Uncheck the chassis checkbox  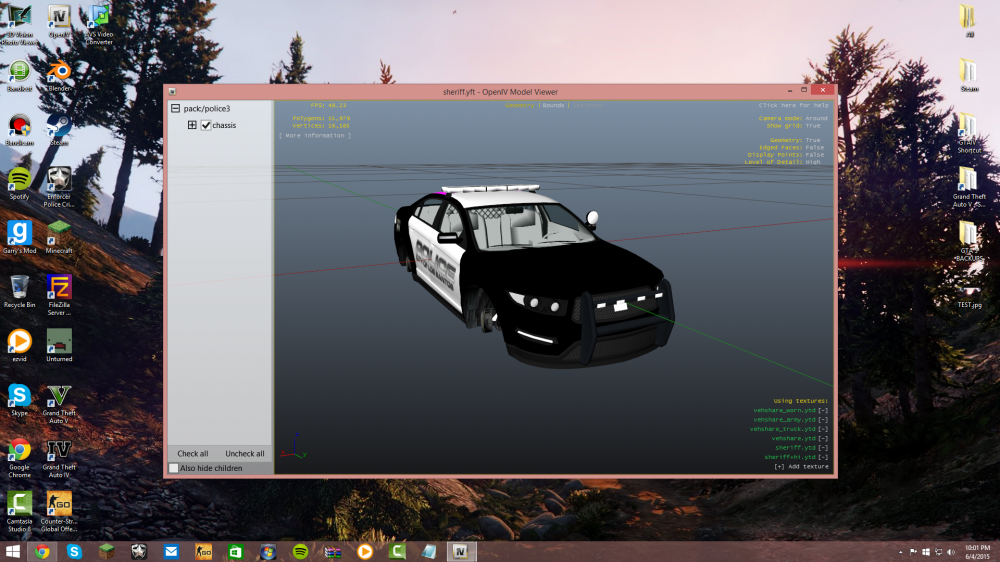coord(206,125)
